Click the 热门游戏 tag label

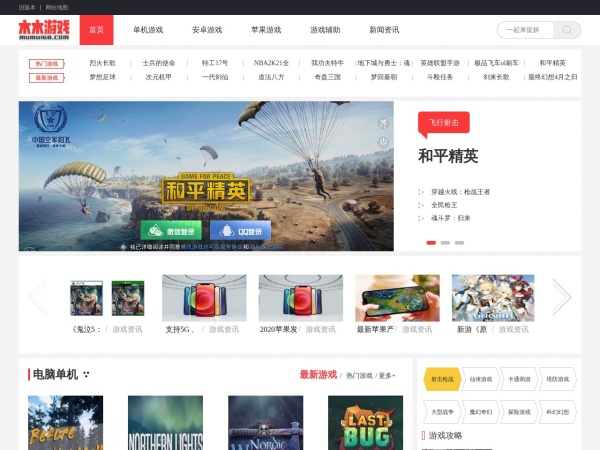point(47,64)
